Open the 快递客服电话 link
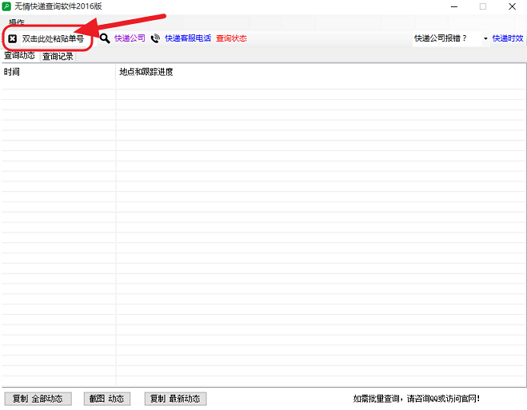 [x=188, y=38]
